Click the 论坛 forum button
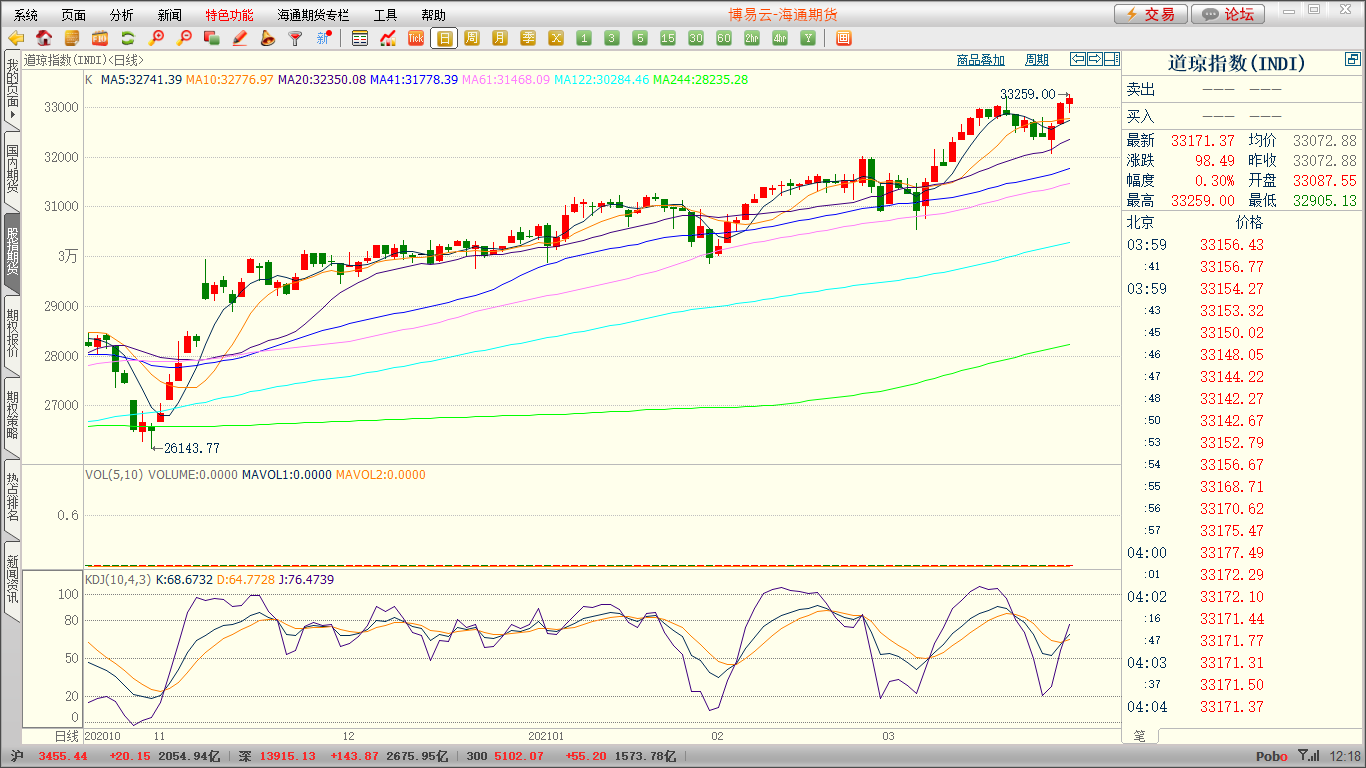The width and height of the screenshot is (1366, 768). (x=1229, y=14)
